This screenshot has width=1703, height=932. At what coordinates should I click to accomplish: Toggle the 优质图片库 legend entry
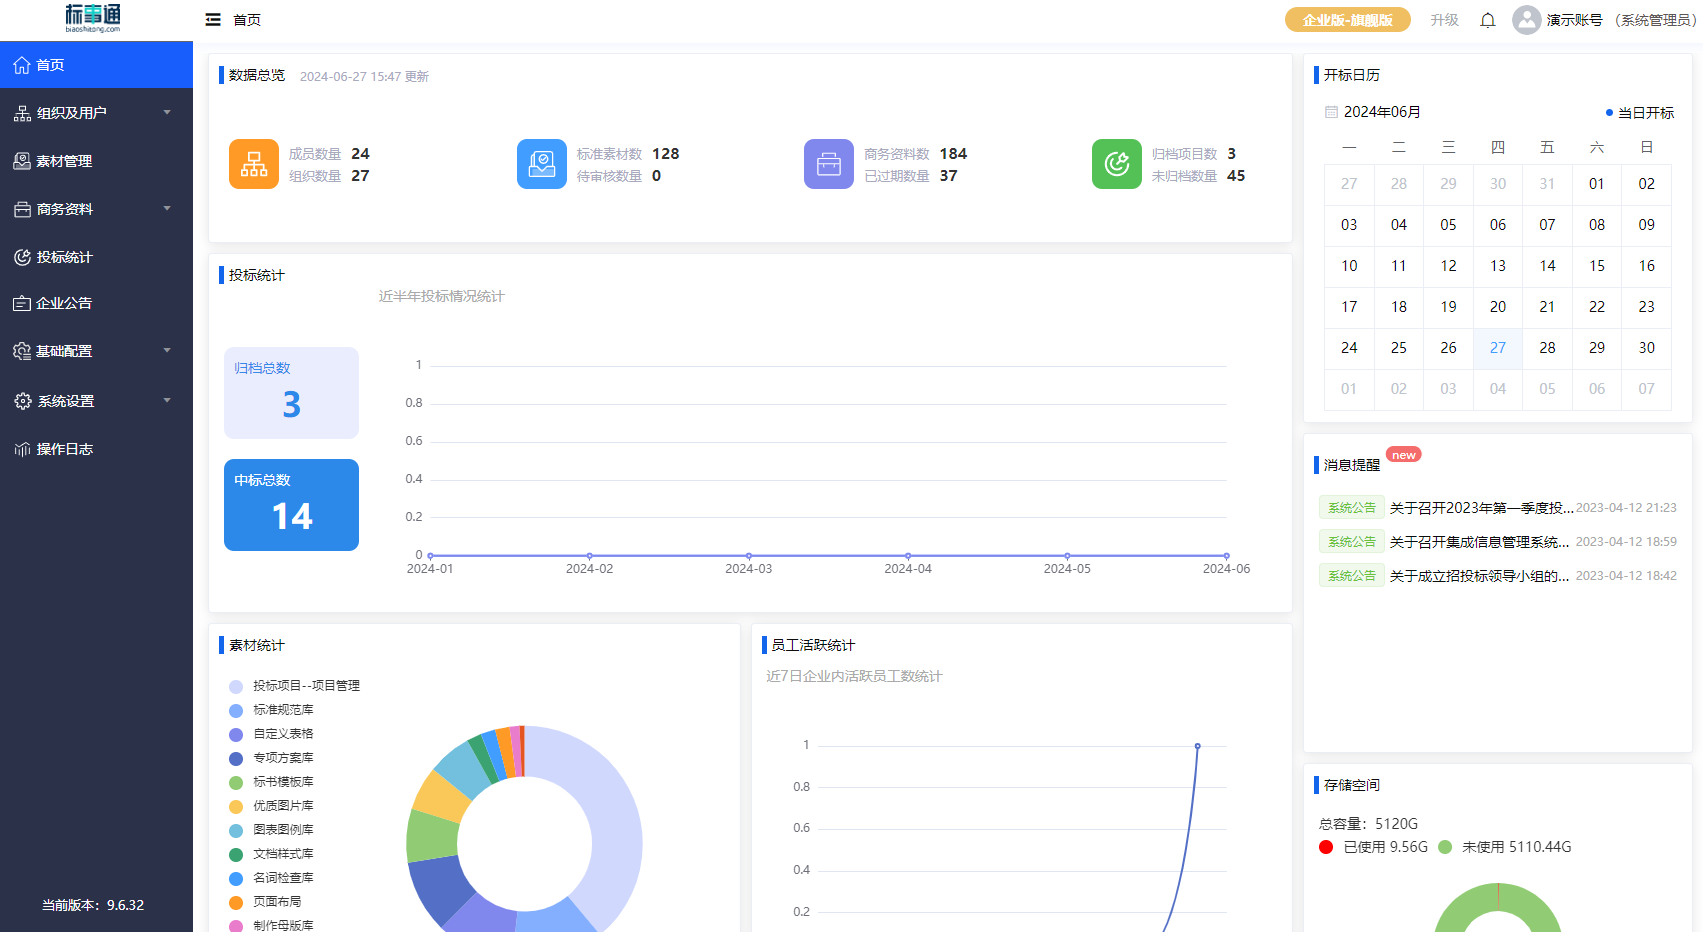pos(271,806)
